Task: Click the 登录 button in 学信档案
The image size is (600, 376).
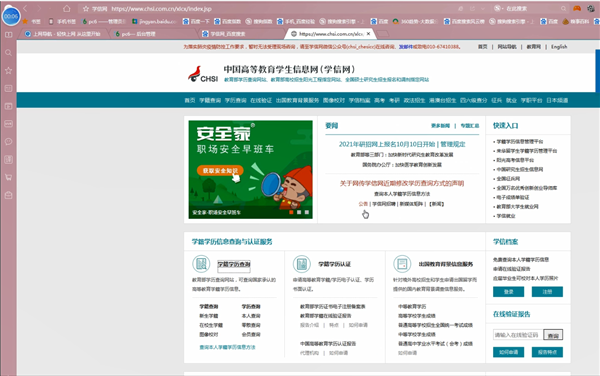Action: click(x=509, y=292)
